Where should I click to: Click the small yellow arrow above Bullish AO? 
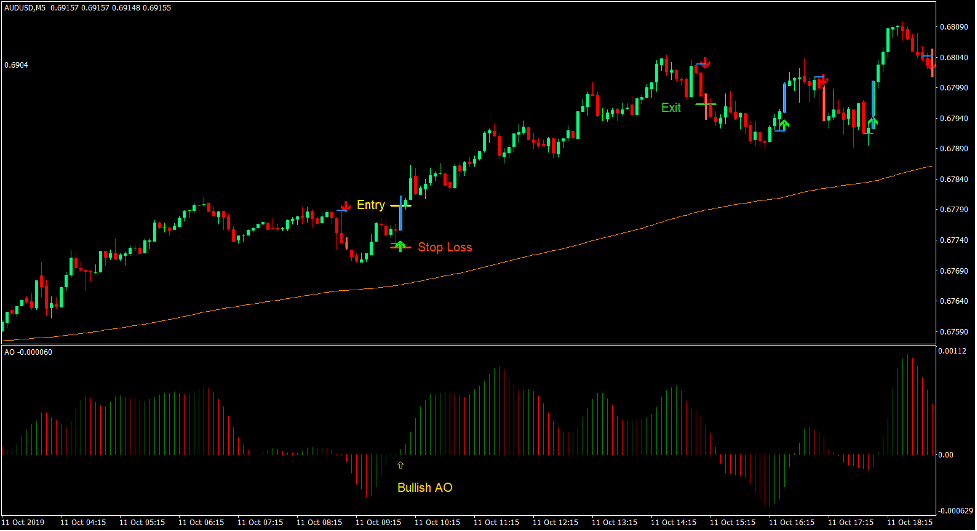pyautogui.click(x=401, y=465)
